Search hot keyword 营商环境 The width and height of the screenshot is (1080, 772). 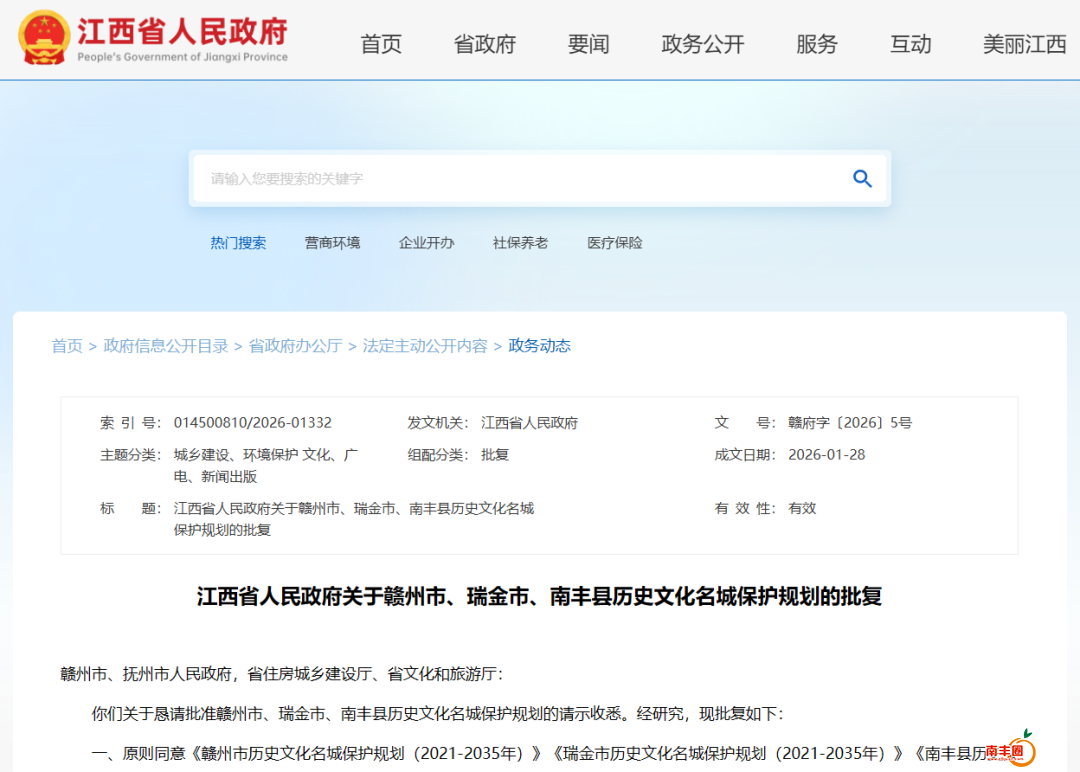coord(332,243)
